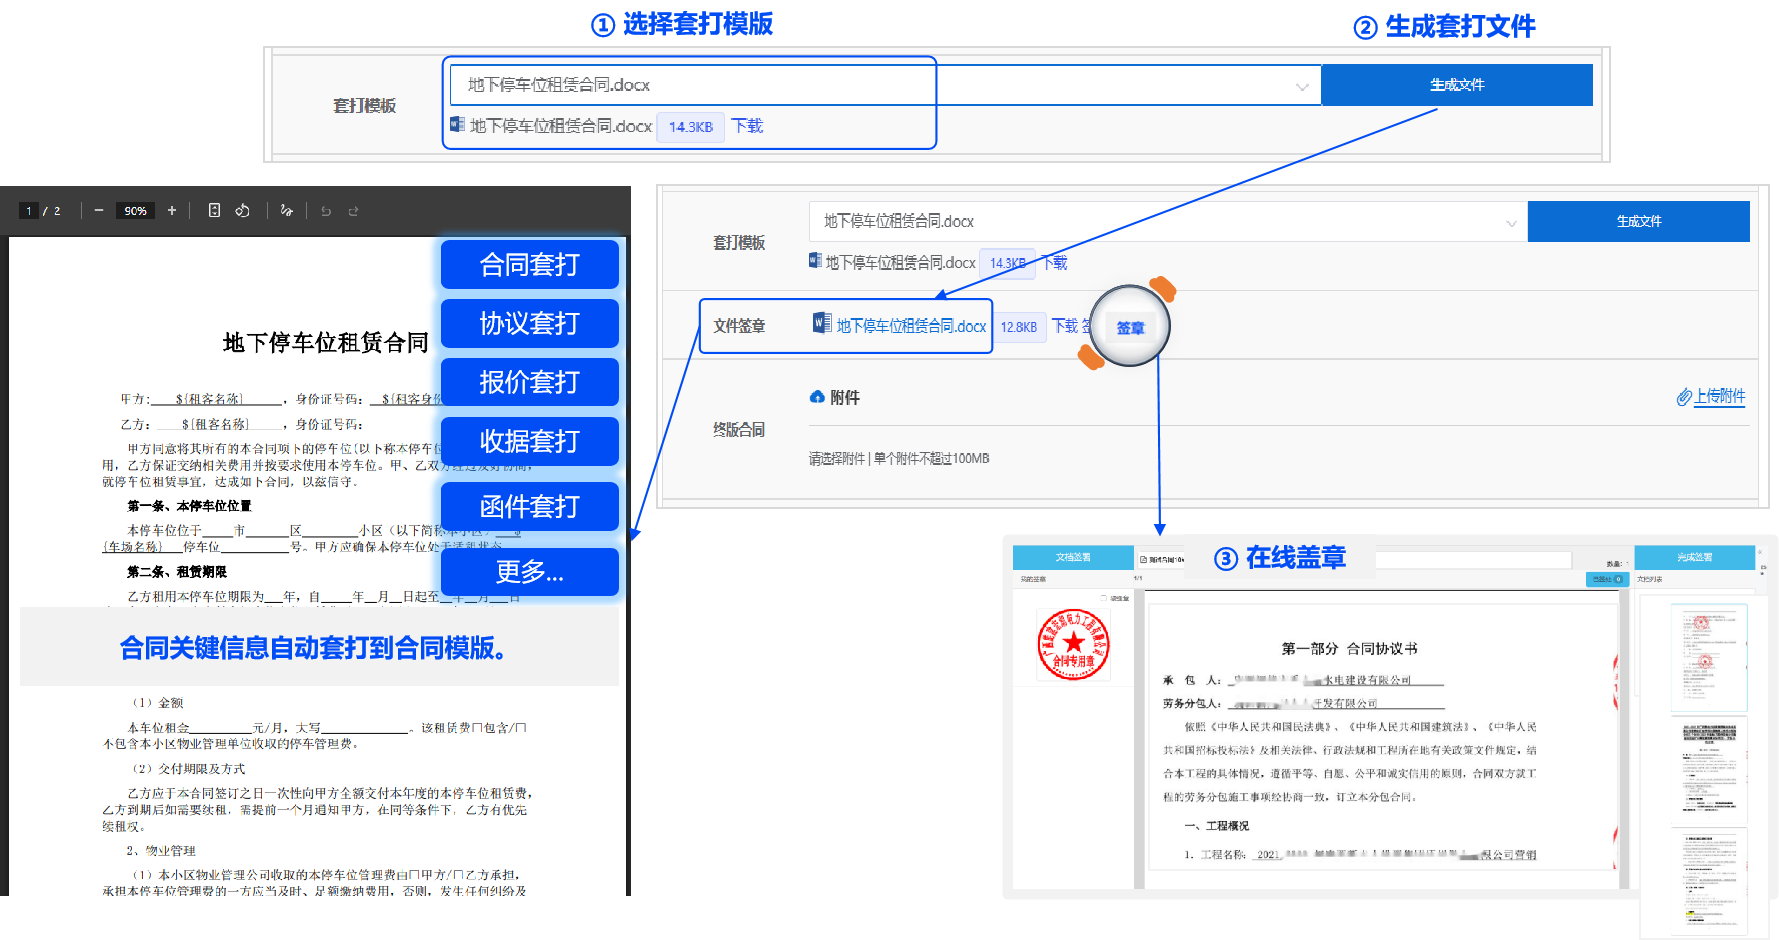The image size is (1779, 940).
Task: Click the magnifier 签章 stamp icon
Action: pos(1130,326)
